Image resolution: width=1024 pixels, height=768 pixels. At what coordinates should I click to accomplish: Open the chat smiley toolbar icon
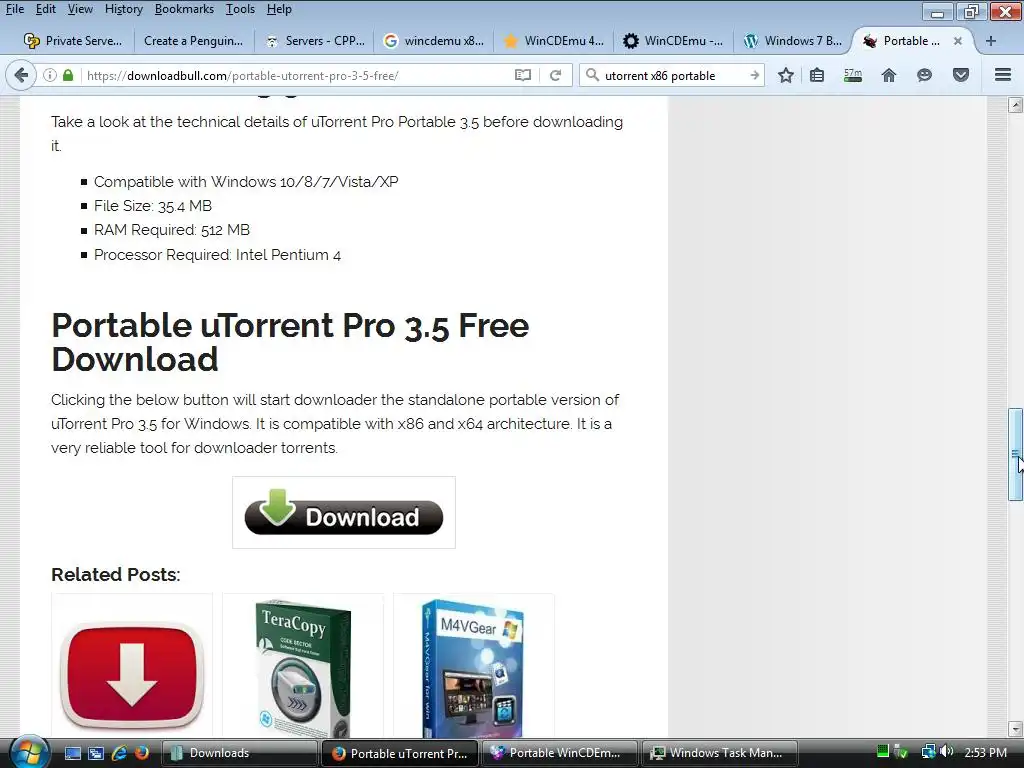tap(924, 75)
